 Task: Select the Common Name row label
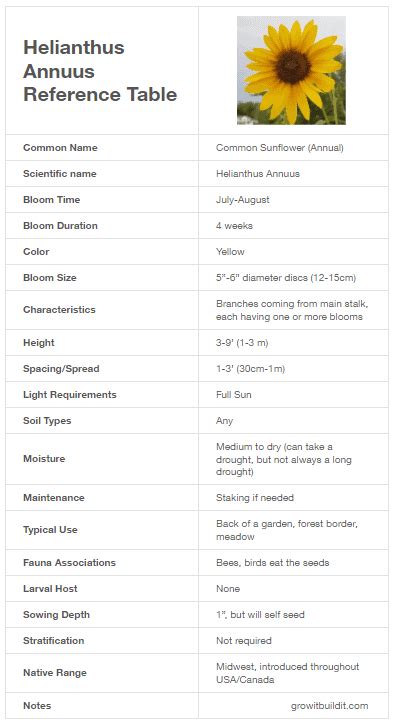point(60,148)
